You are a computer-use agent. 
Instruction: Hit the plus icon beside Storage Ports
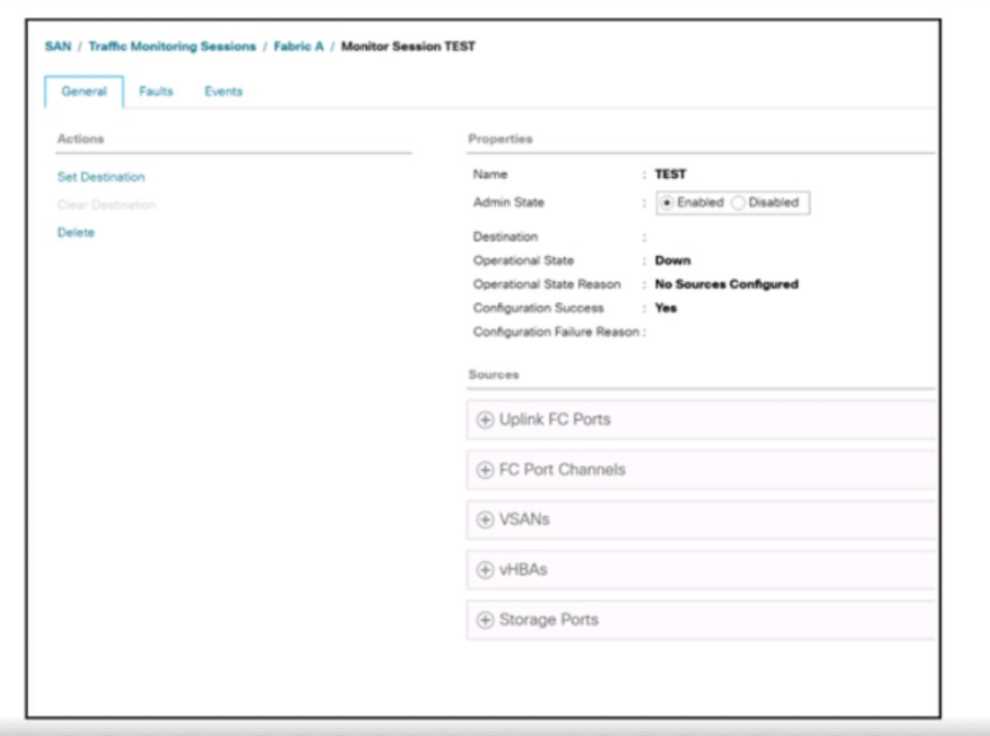pos(485,620)
